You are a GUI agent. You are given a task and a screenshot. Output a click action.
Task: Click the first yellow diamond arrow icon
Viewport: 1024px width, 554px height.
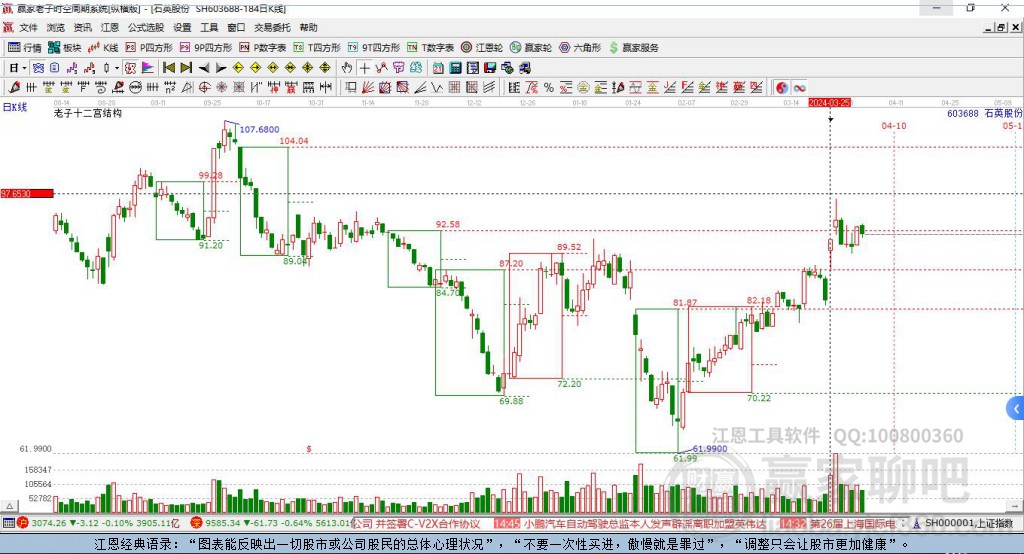click(x=238, y=68)
